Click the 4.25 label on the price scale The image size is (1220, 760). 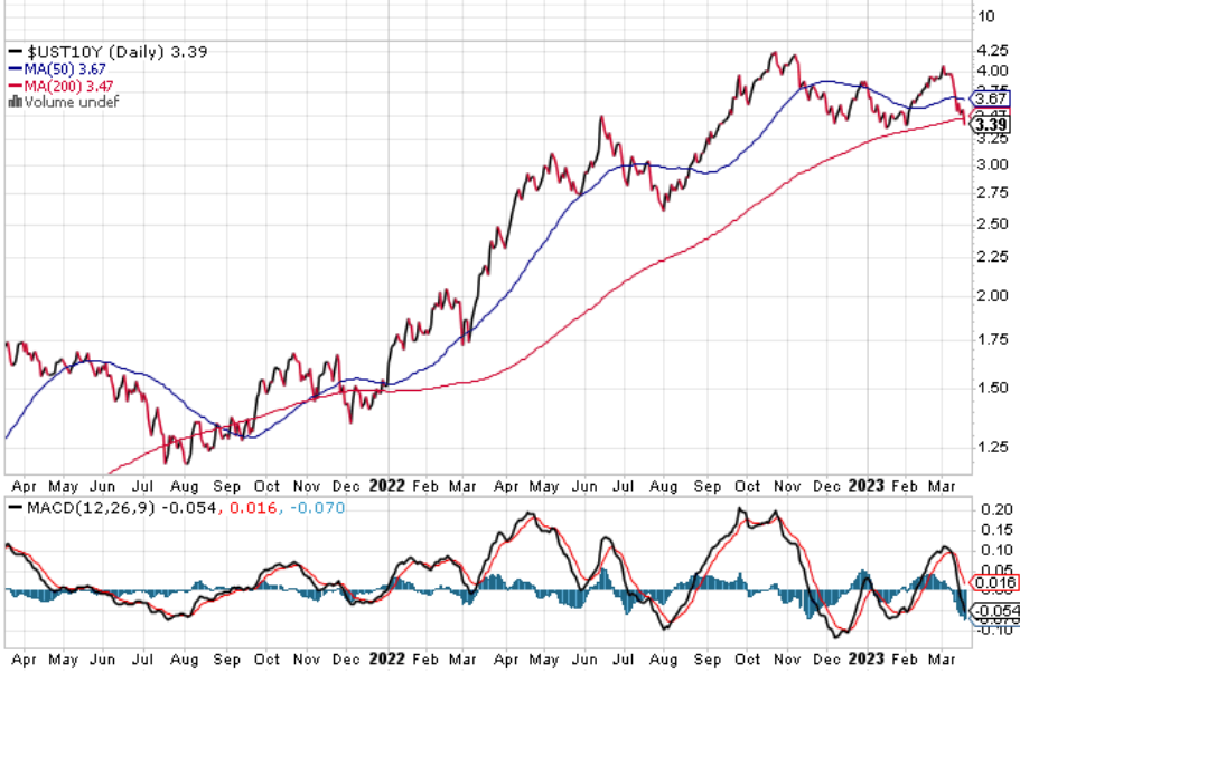tap(991, 50)
